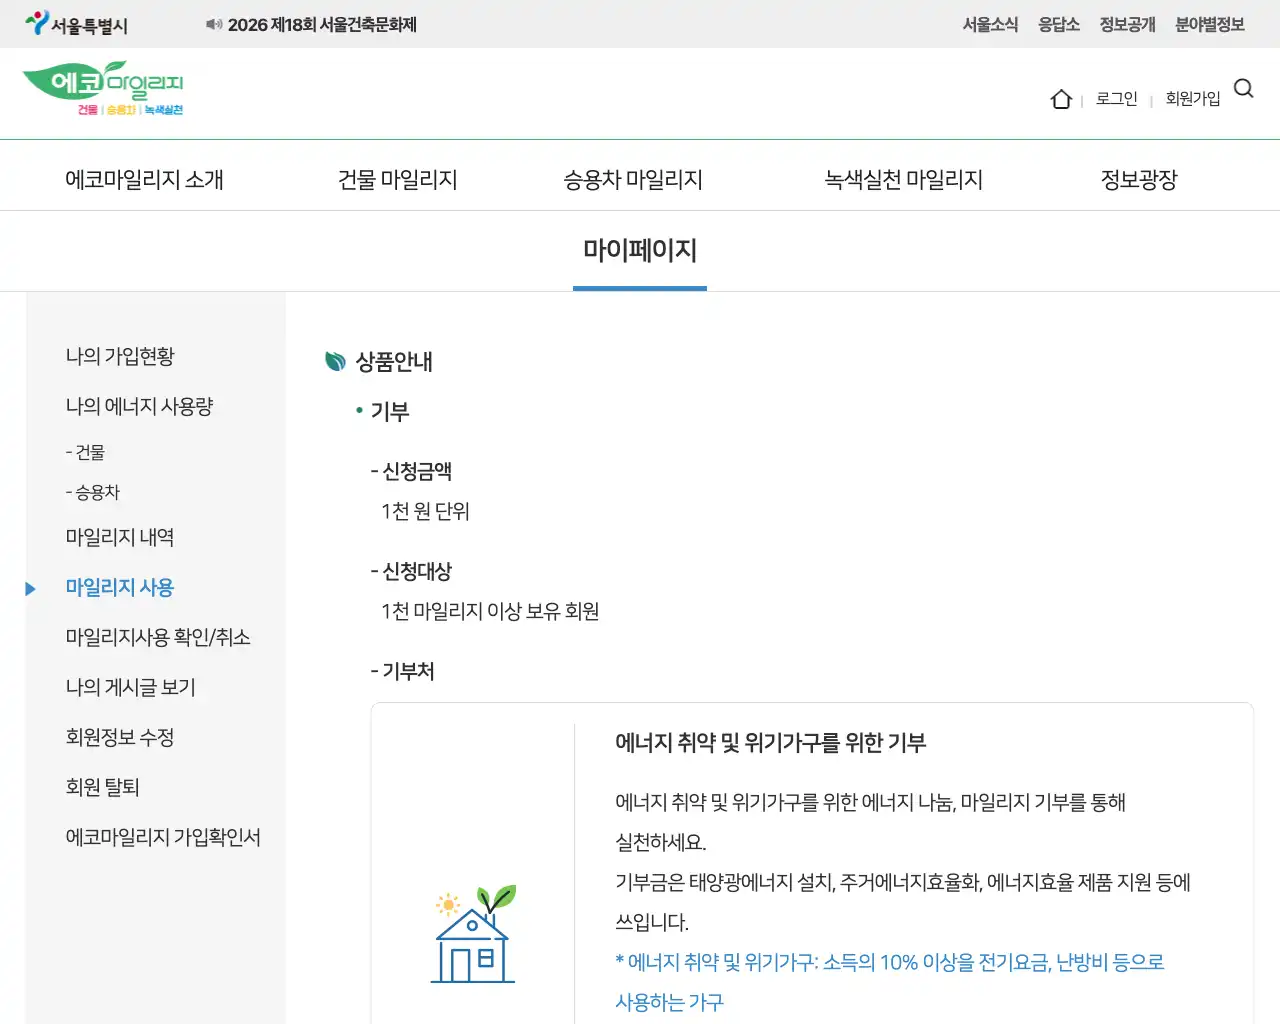The width and height of the screenshot is (1280, 1024).
Task: Select 마일리지 사용 in the sidebar
Action: pyautogui.click(x=120, y=587)
